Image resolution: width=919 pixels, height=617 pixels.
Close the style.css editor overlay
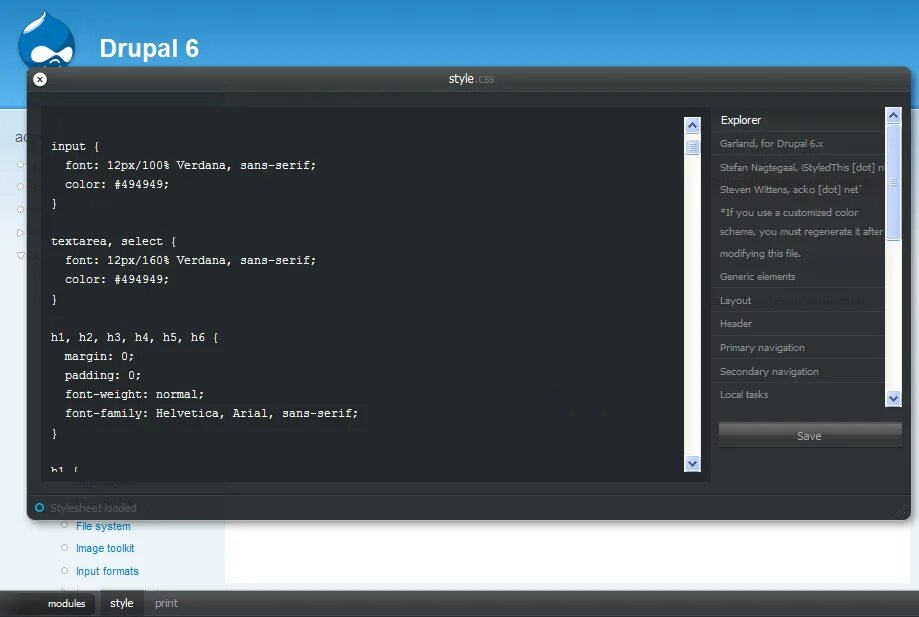40,79
